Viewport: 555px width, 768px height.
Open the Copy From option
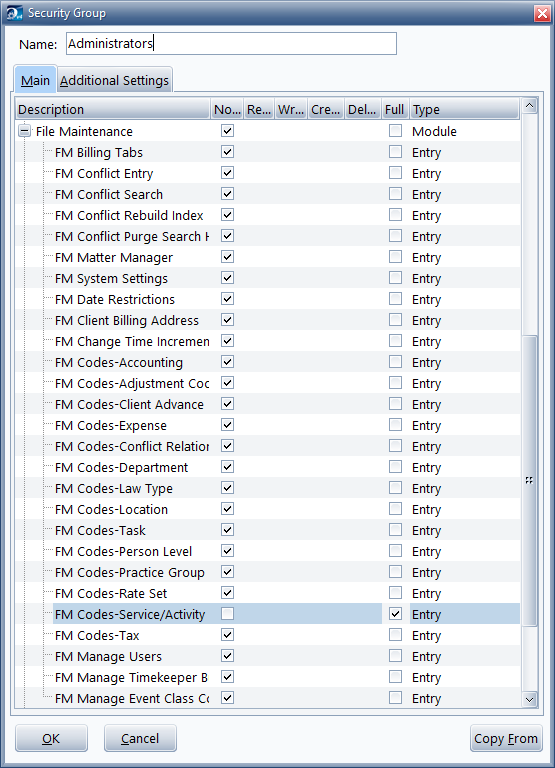[x=506, y=738]
